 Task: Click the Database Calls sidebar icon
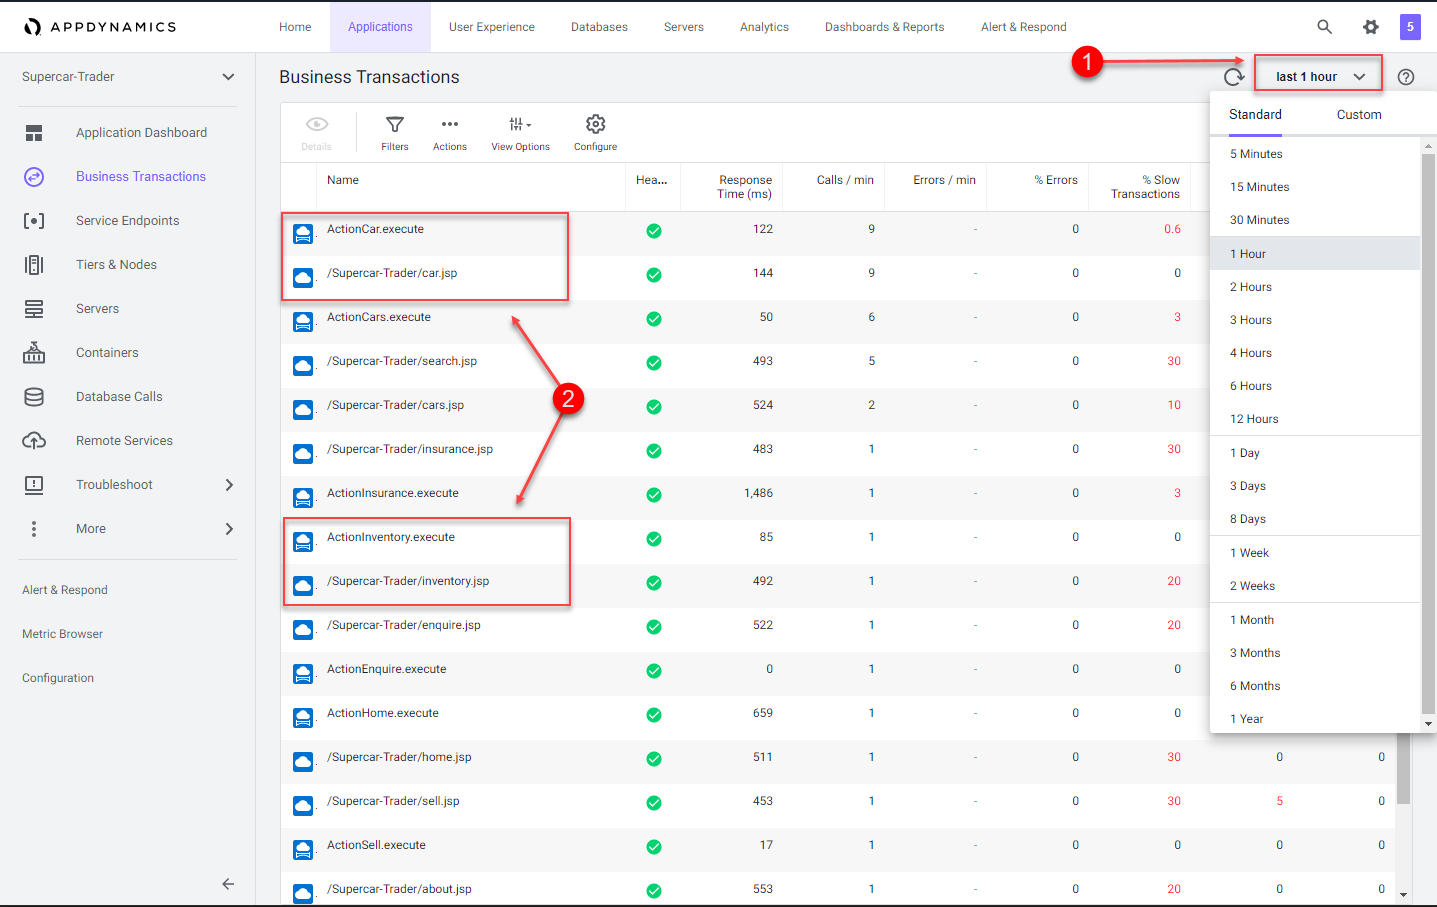(34, 397)
